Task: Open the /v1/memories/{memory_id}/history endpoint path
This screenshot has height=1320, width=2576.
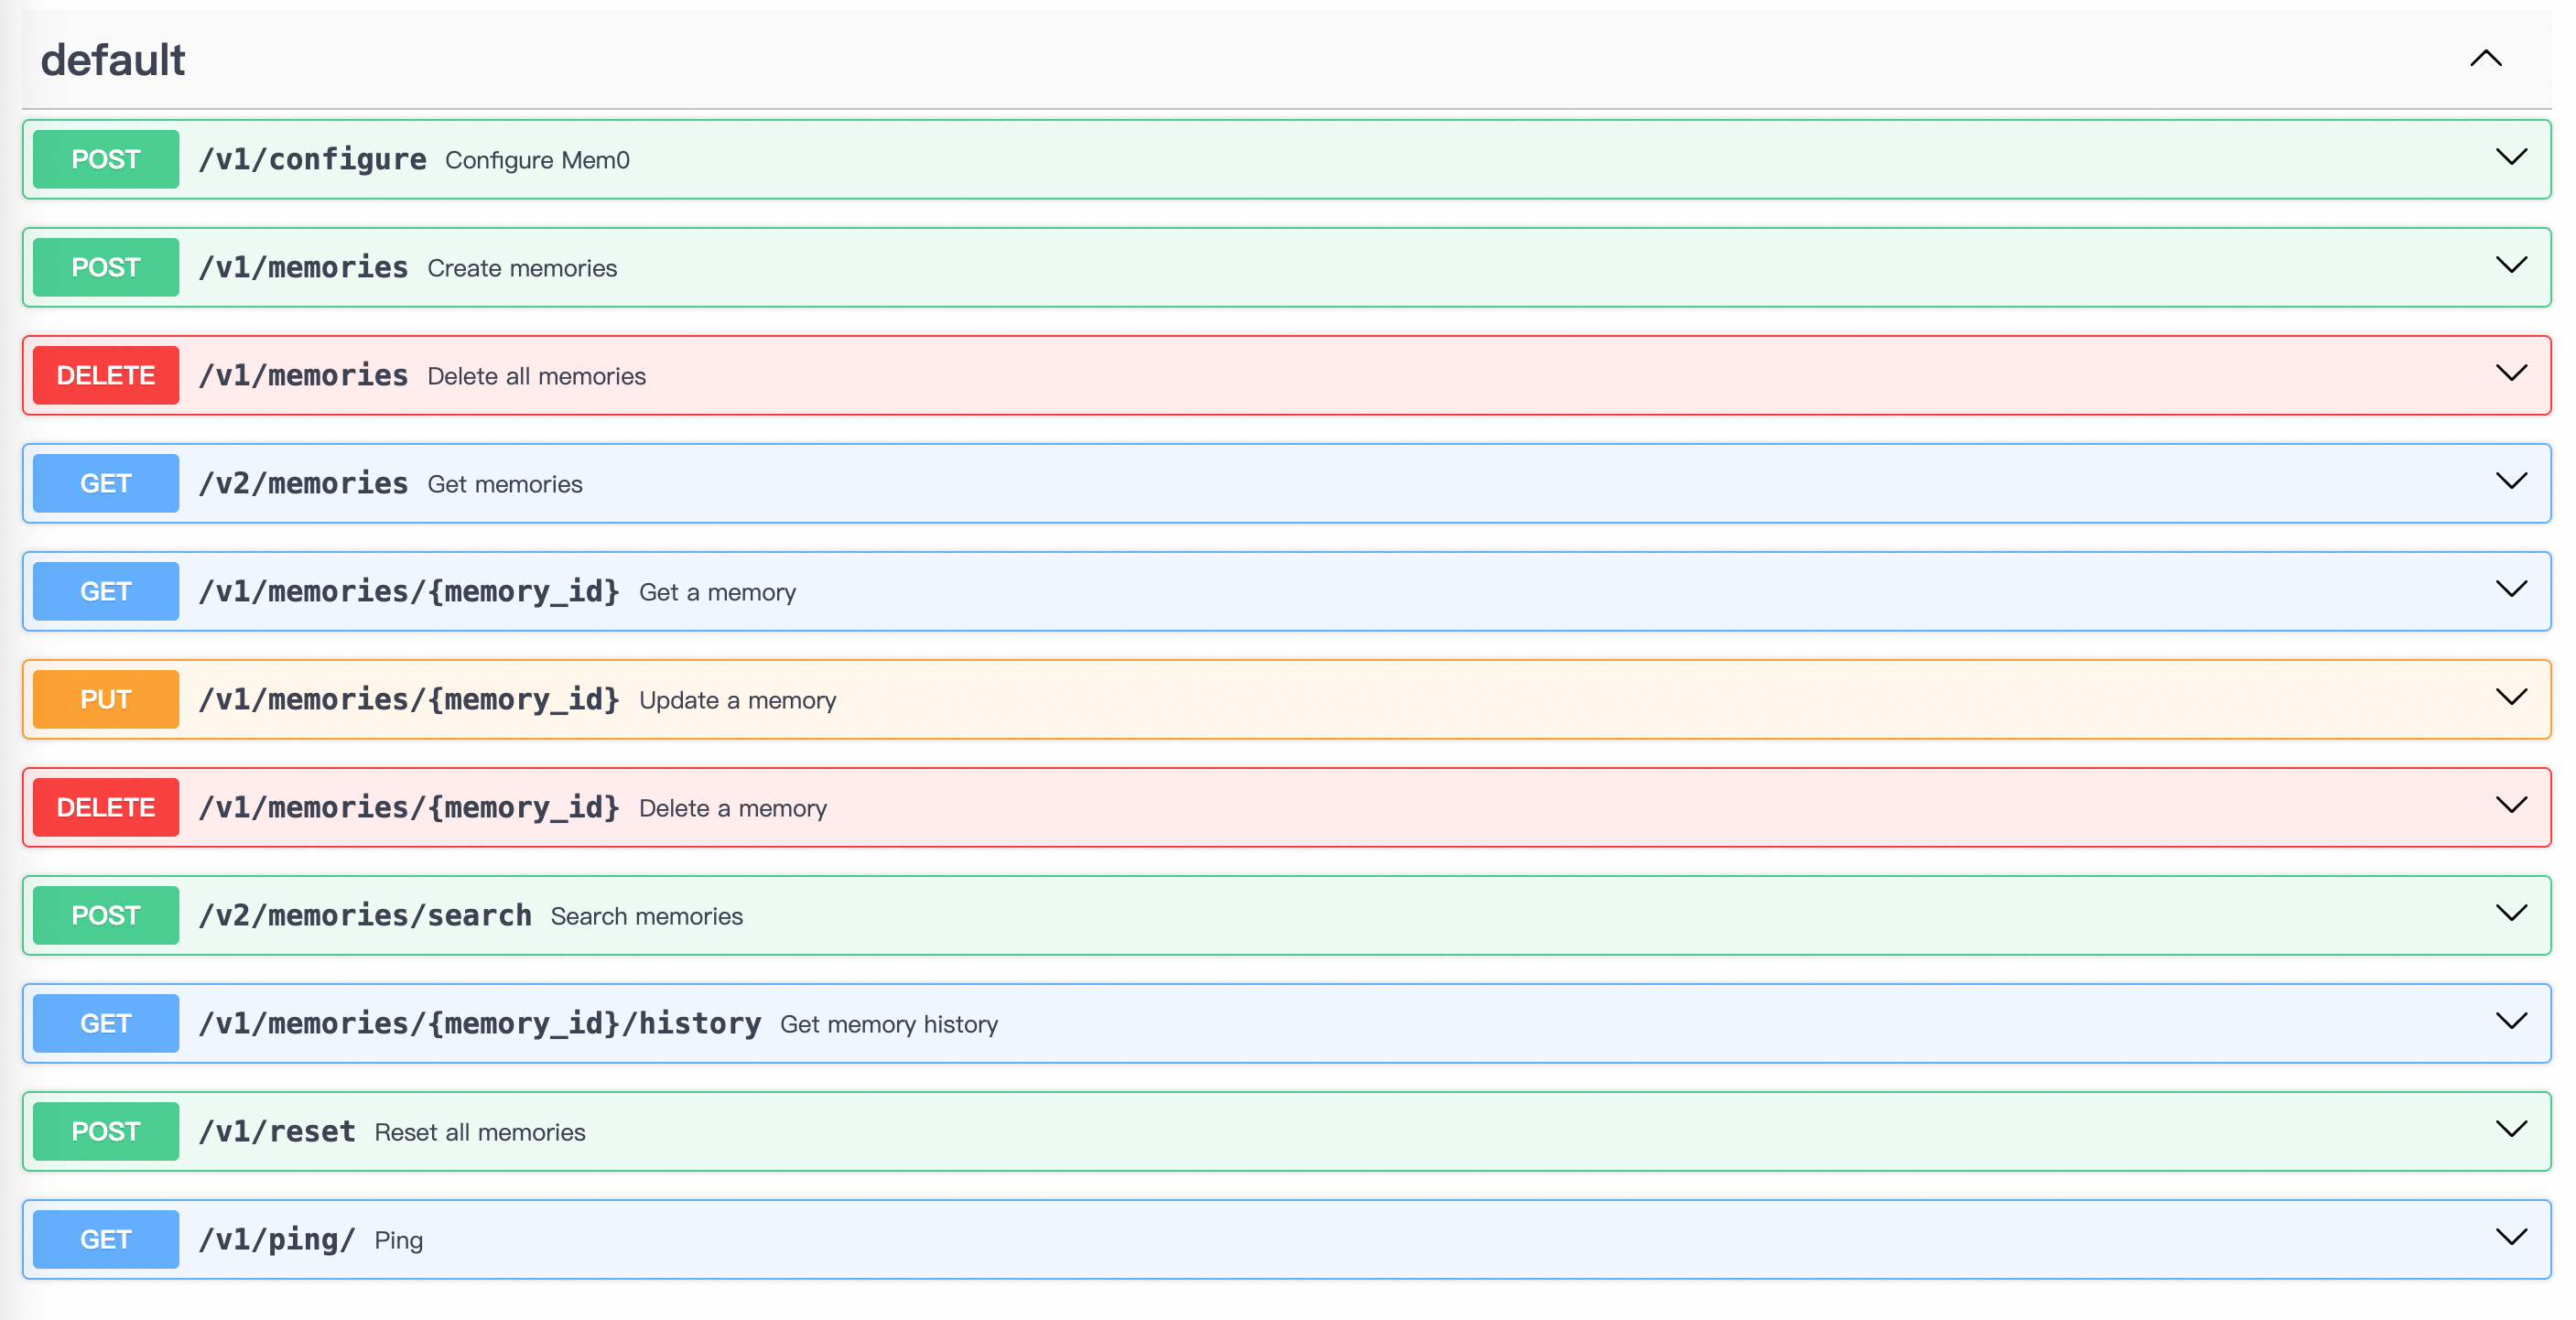Action: coord(479,1024)
